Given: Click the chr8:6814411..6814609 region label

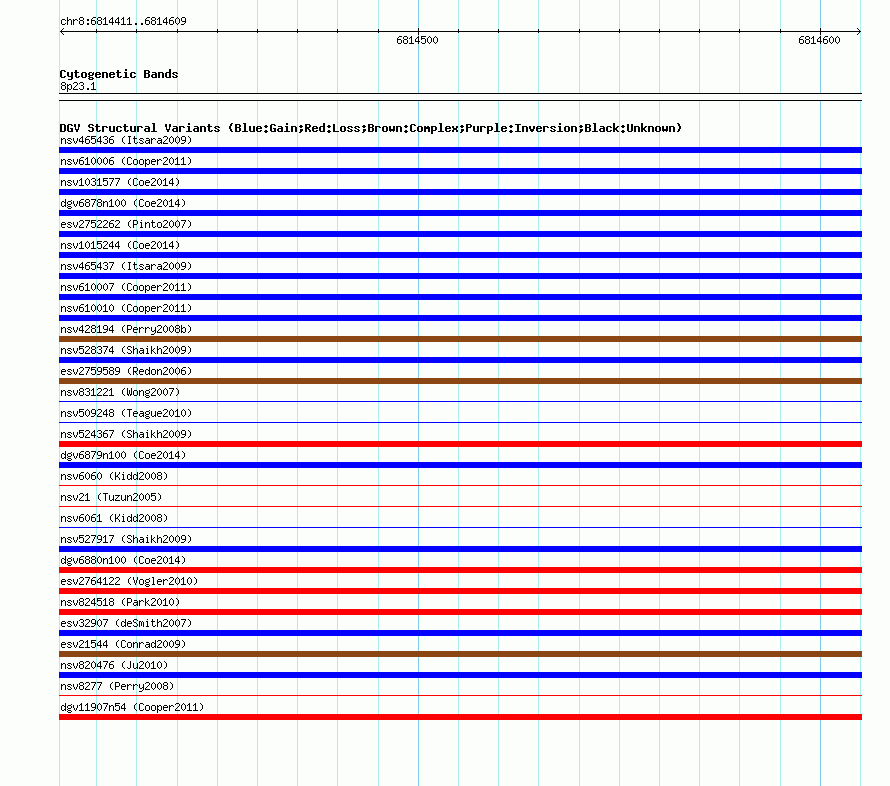Looking at the screenshot, I should (x=123, y=21).
